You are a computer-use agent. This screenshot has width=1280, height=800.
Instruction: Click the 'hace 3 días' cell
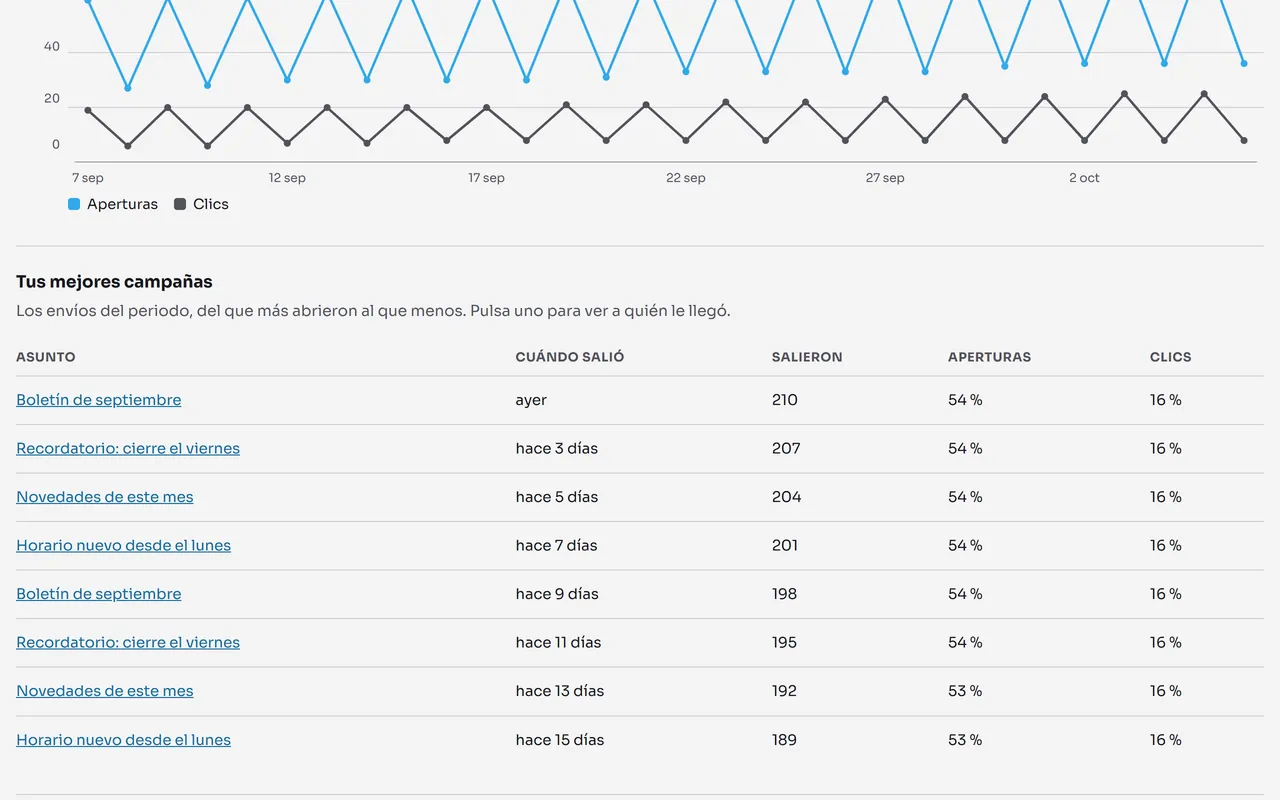point(557,448)
